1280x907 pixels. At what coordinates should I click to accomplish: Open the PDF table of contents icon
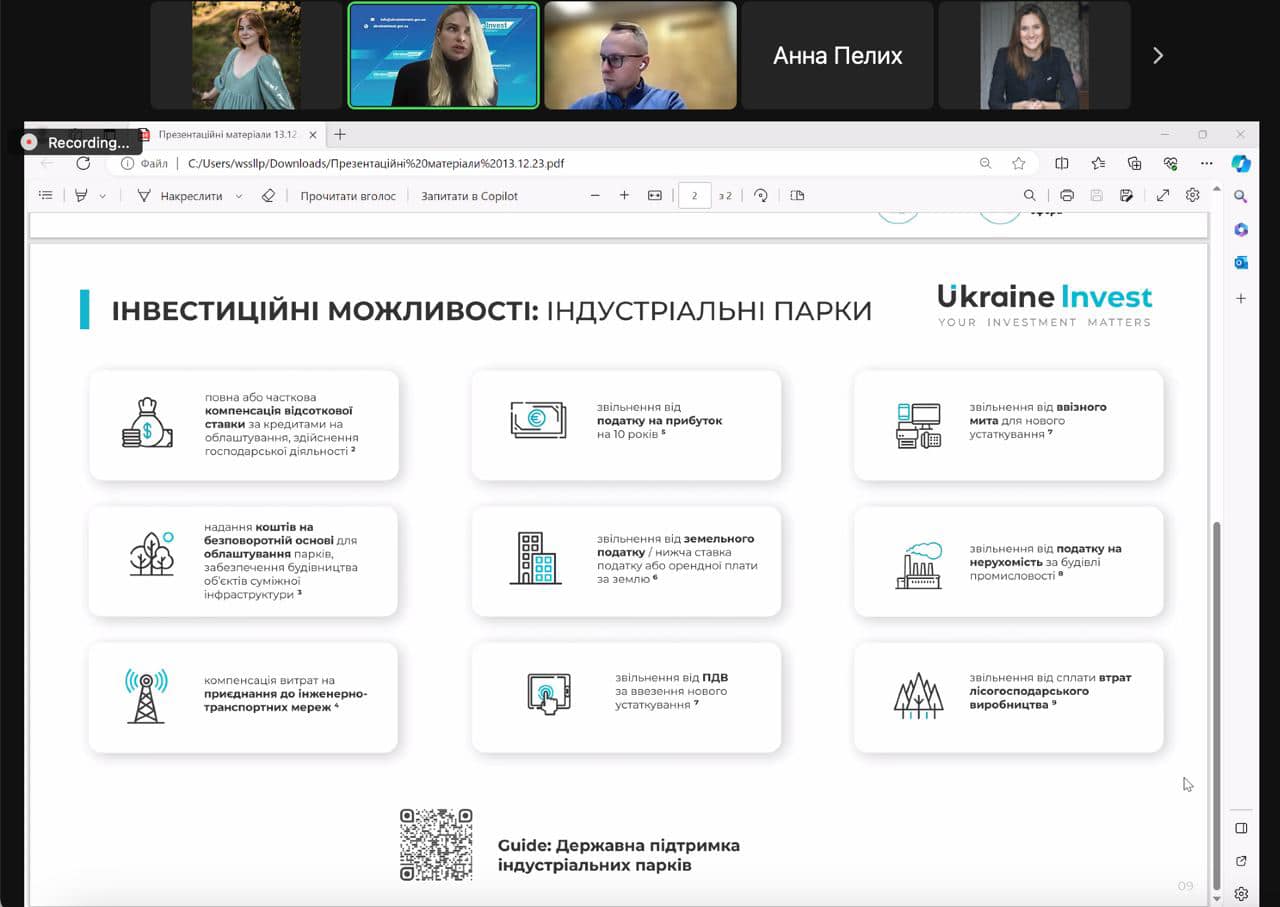coord(45,196)
